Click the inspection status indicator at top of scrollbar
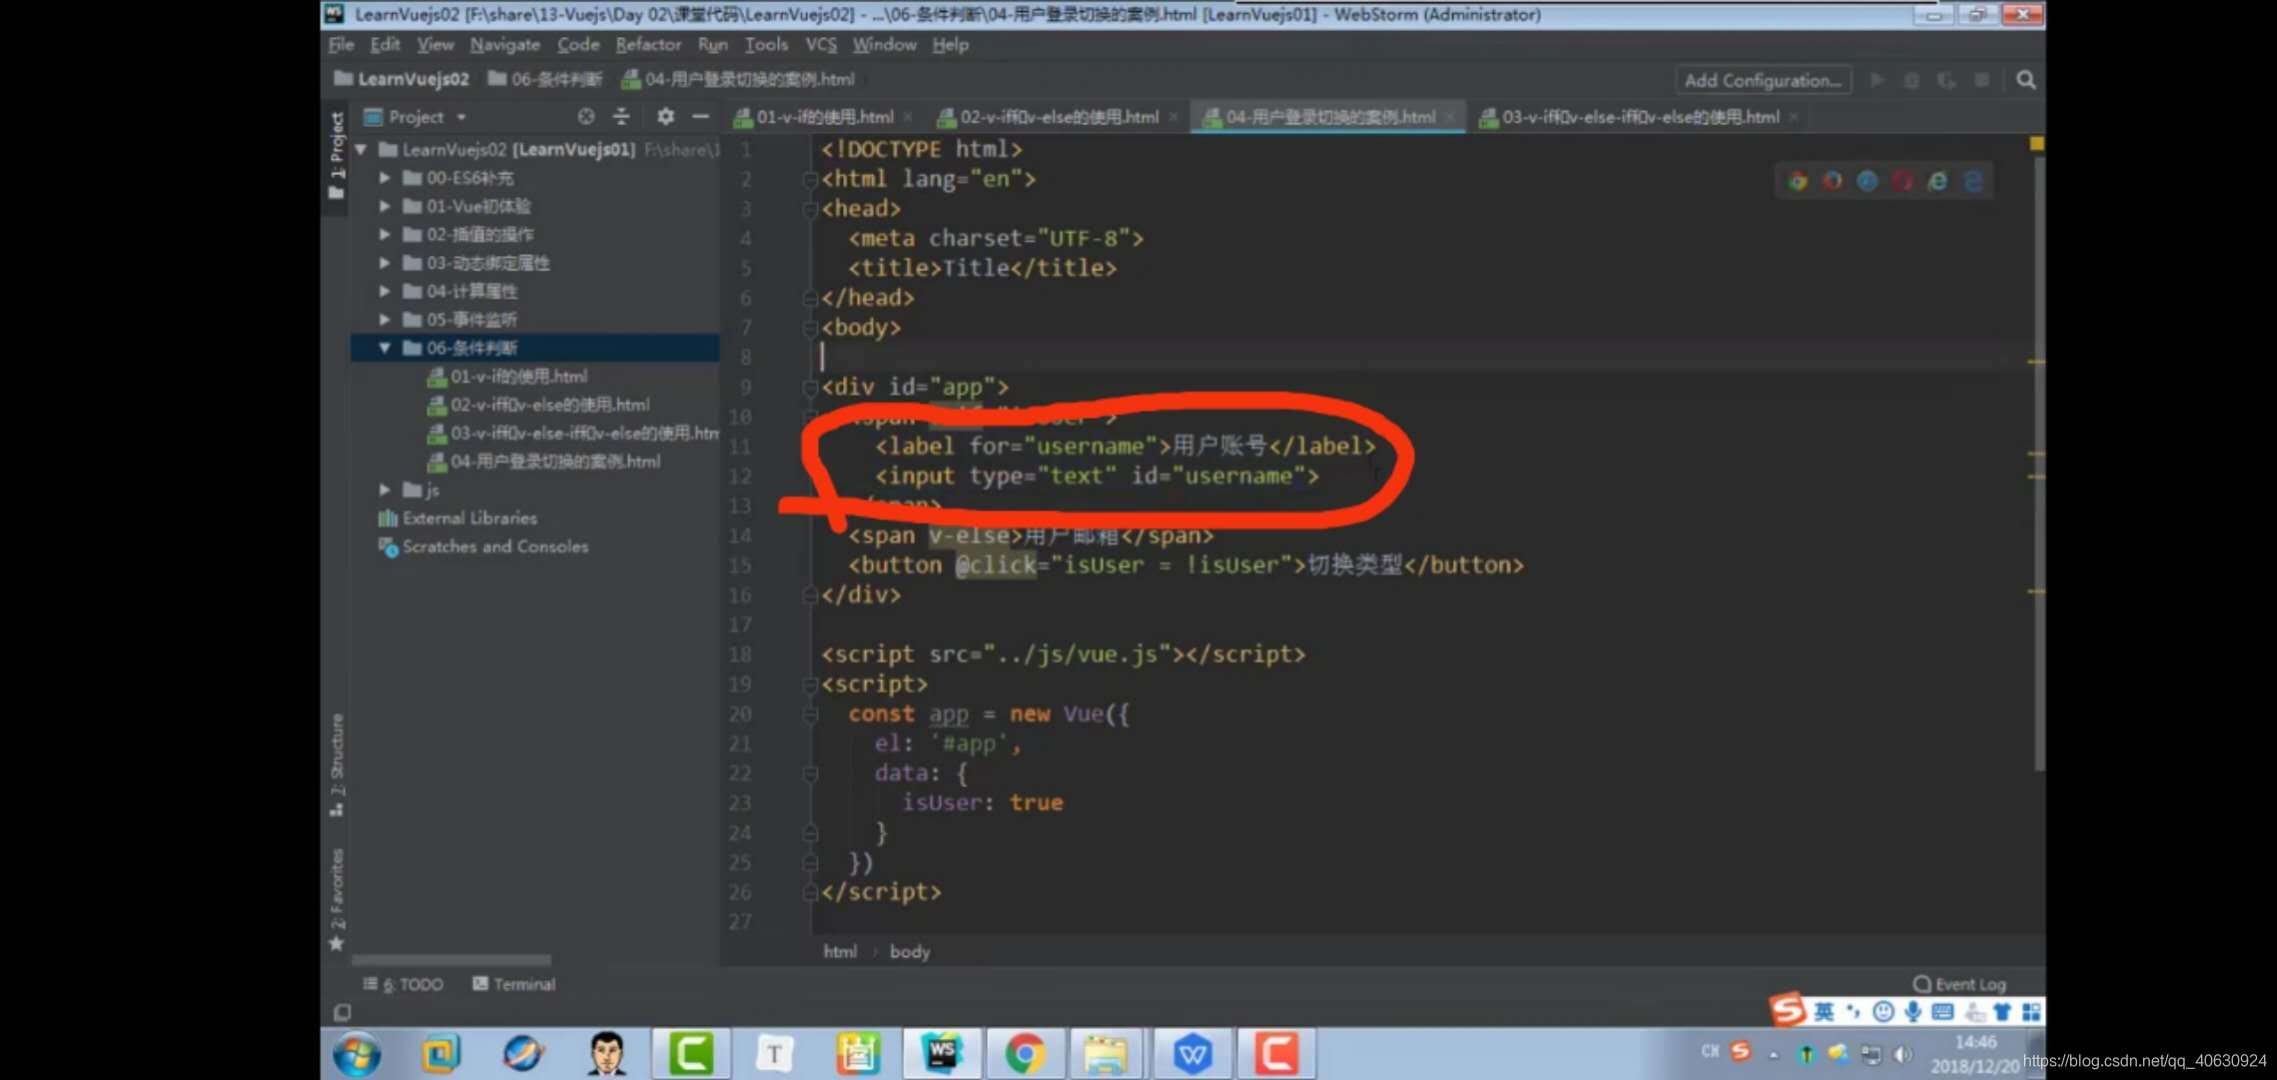The height and width of the screenshot is (1080, 2277). (2037, 144)
